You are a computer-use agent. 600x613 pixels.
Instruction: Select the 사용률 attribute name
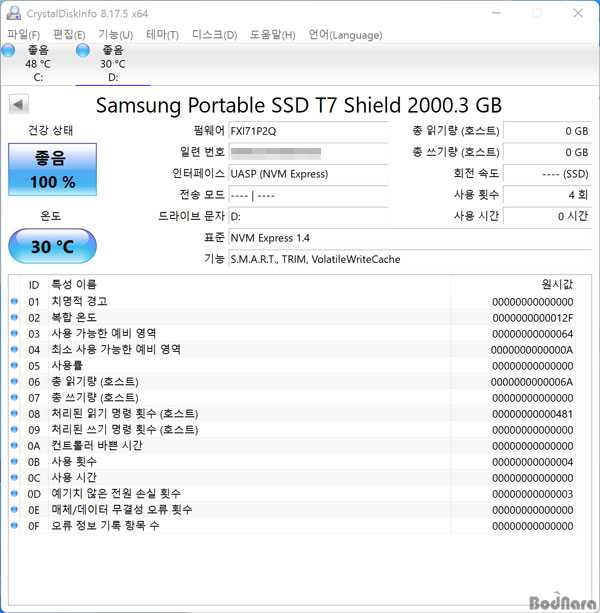pyautogui.click(x=67, y=365)
